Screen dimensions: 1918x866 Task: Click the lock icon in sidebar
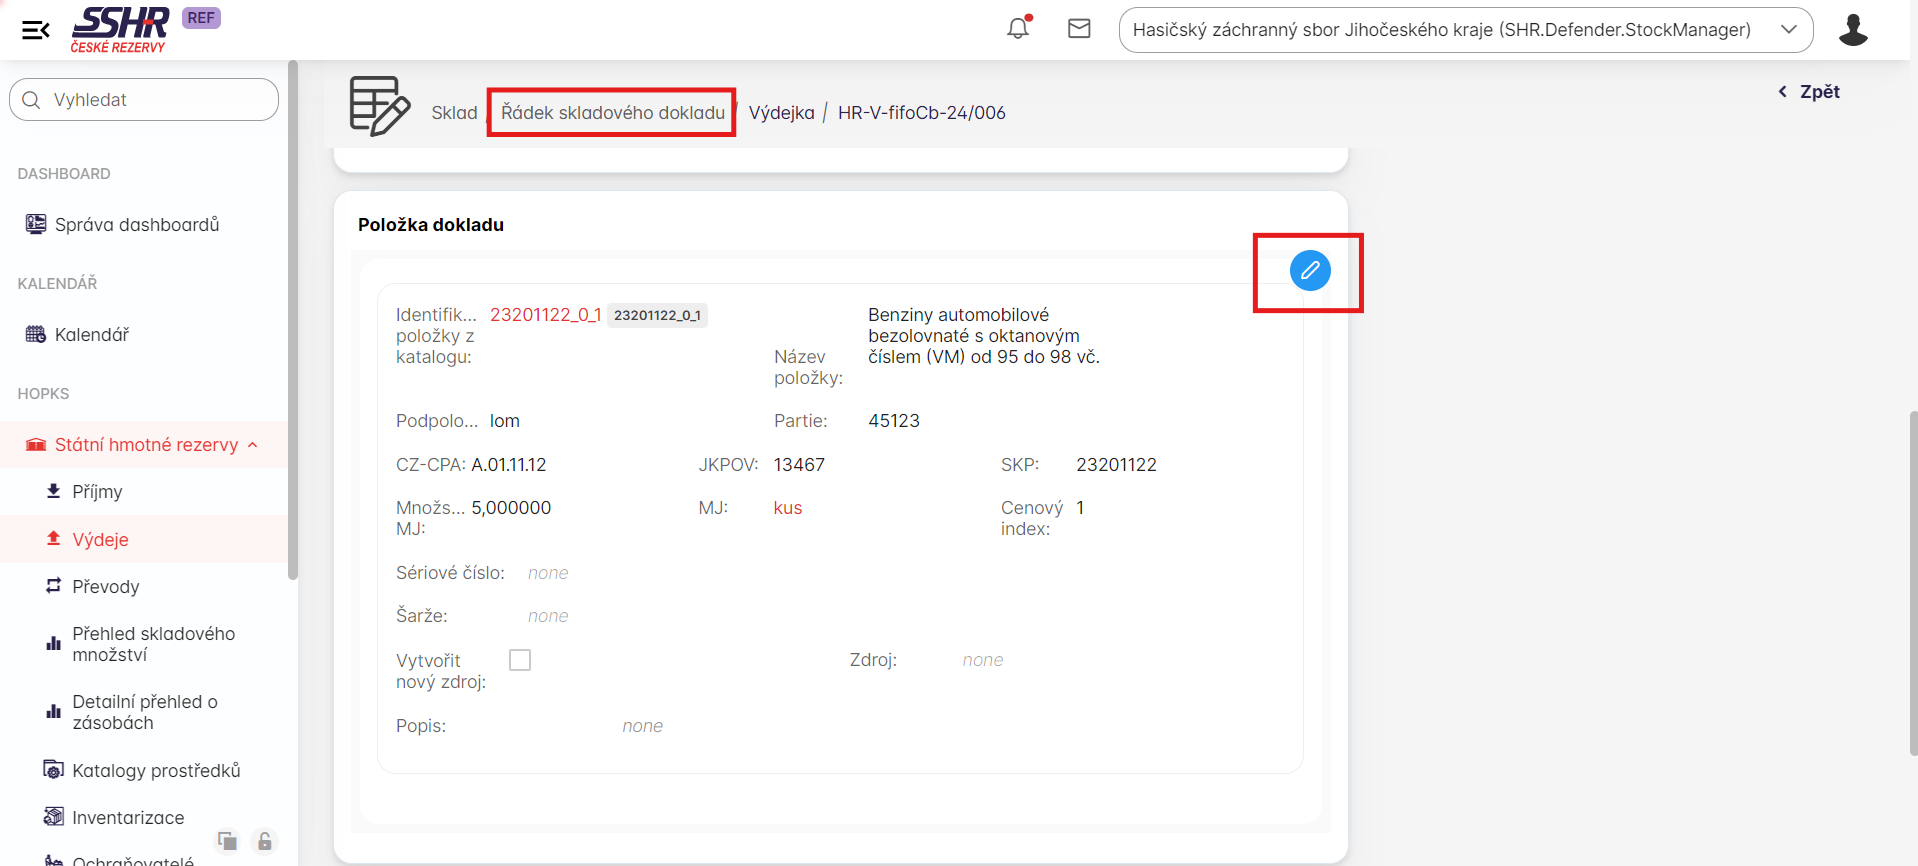pos(265,841)
